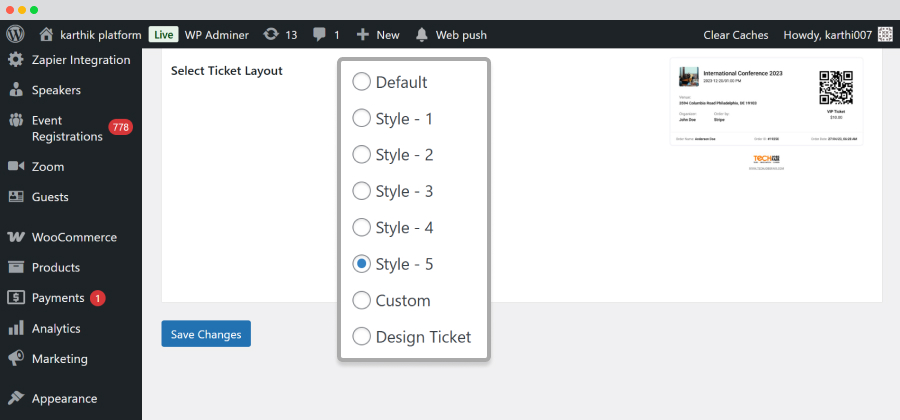Screen dimensions: 900x420
Task: Click the Marketing megaphone icon
Action: point(16,359)
